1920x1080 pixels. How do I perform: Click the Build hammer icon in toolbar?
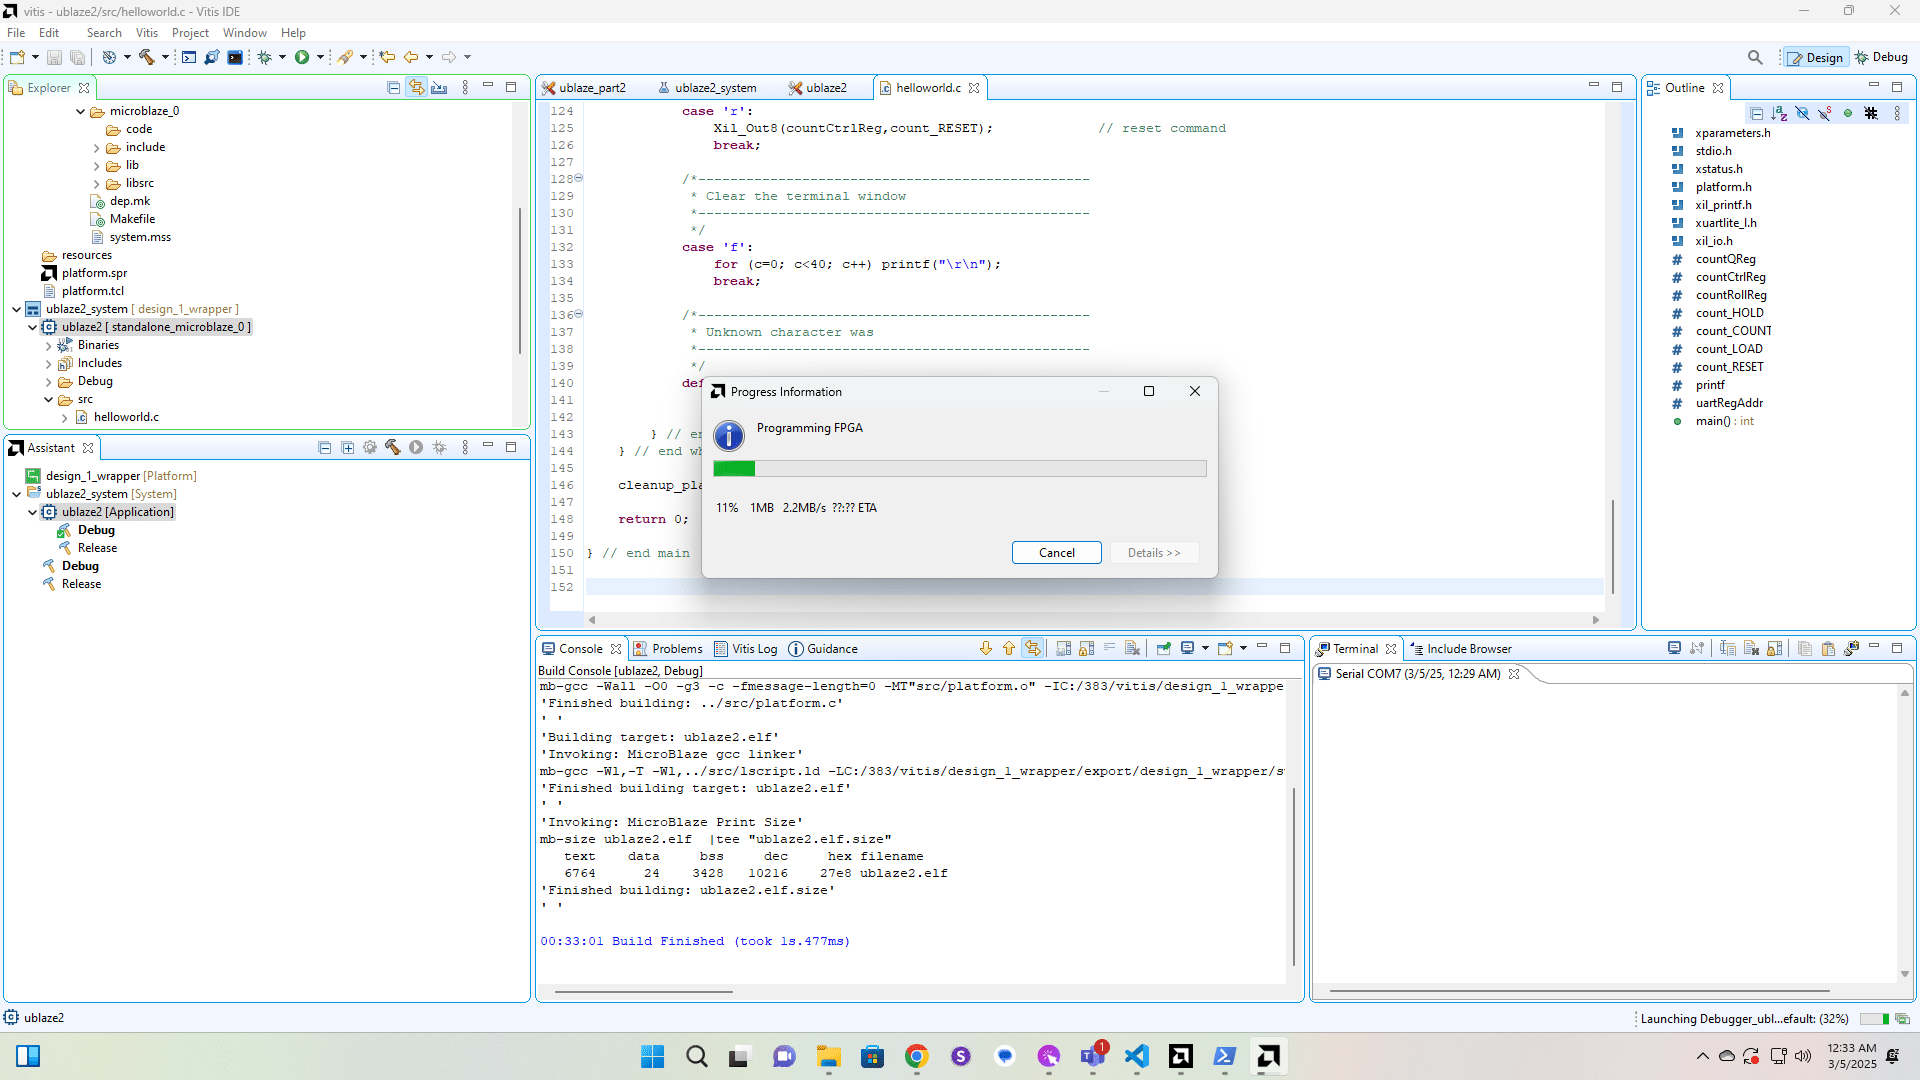coord(147,57)
